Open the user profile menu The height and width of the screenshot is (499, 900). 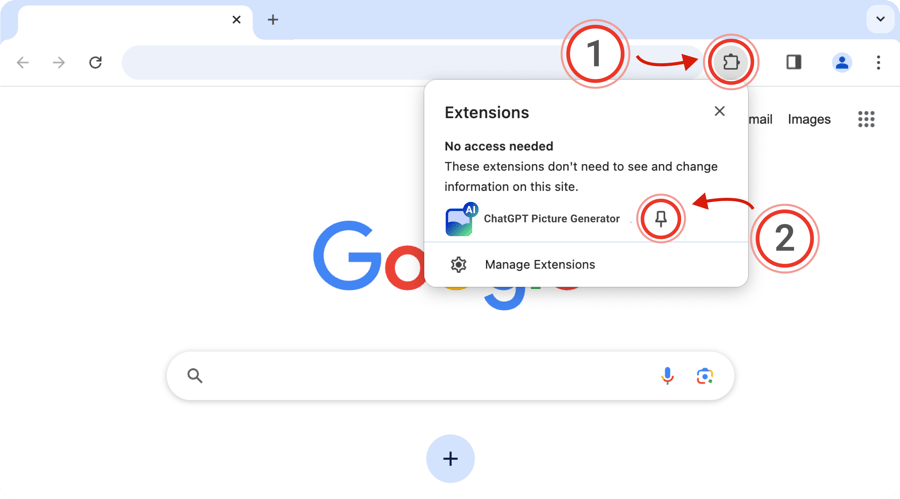coord(841,62)
